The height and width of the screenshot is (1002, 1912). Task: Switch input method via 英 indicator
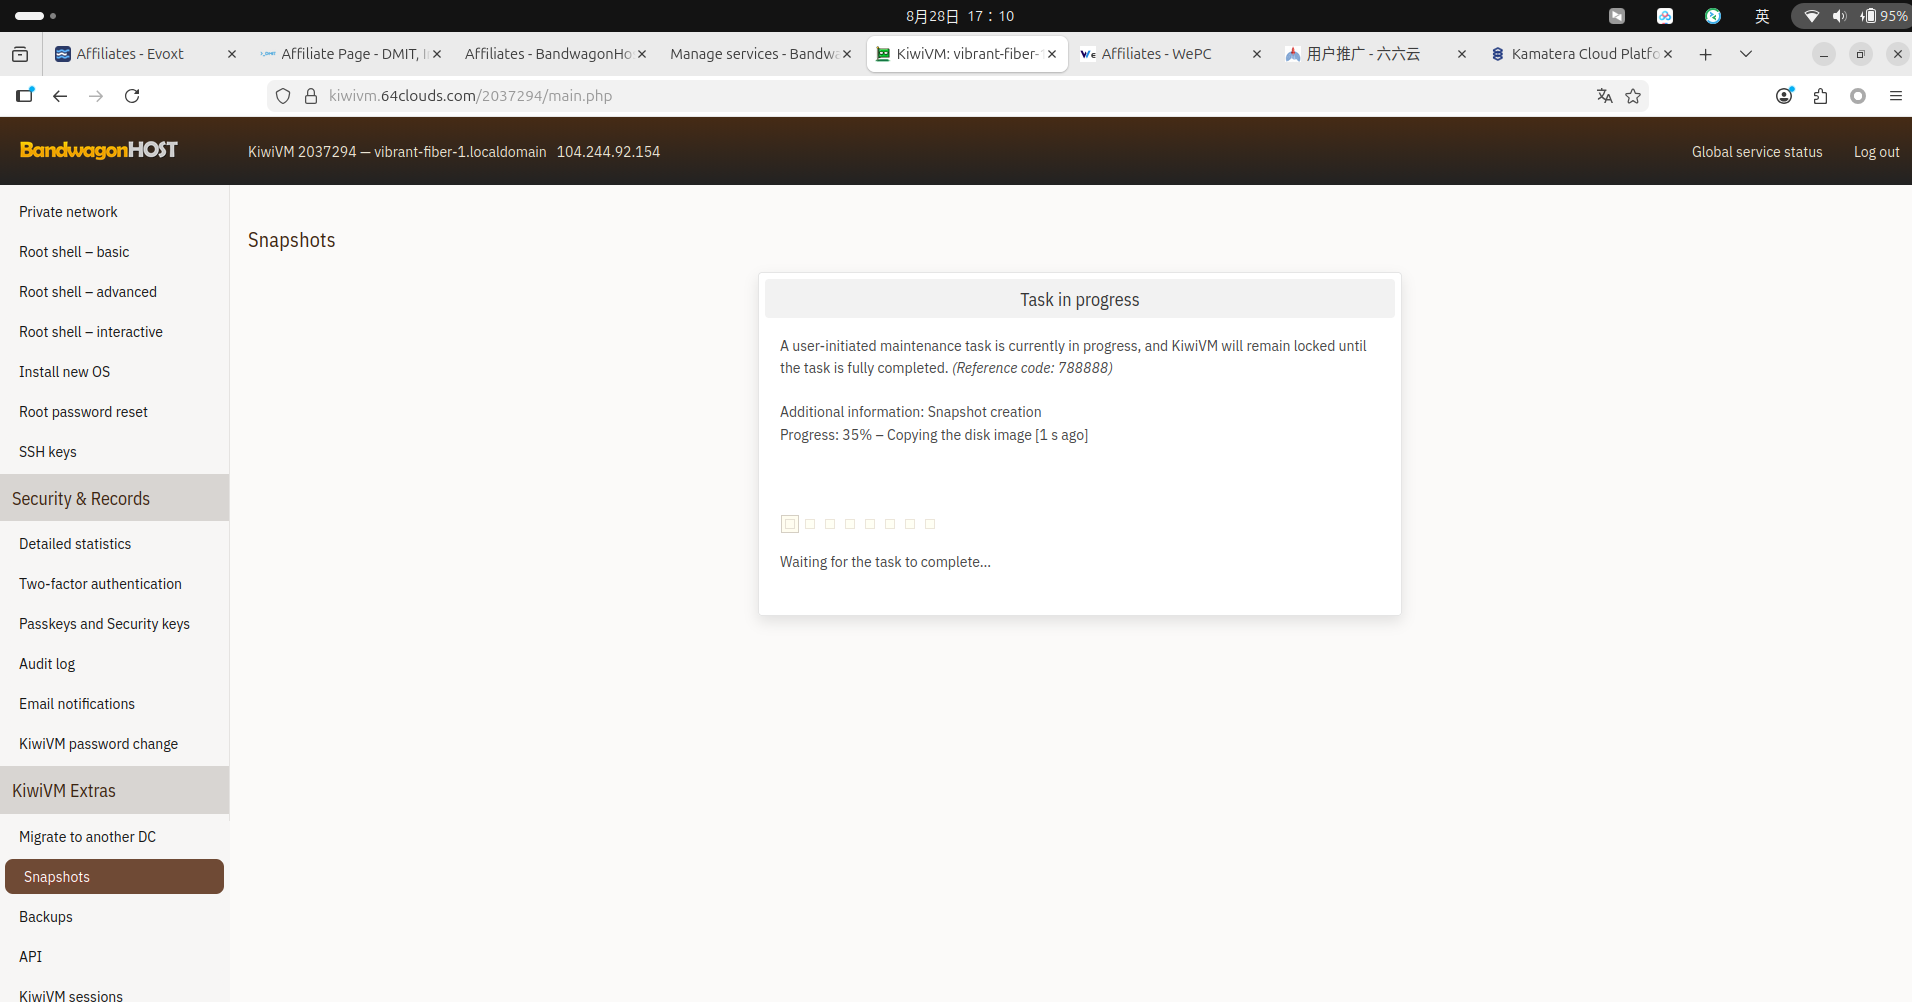pos(1762,16)
